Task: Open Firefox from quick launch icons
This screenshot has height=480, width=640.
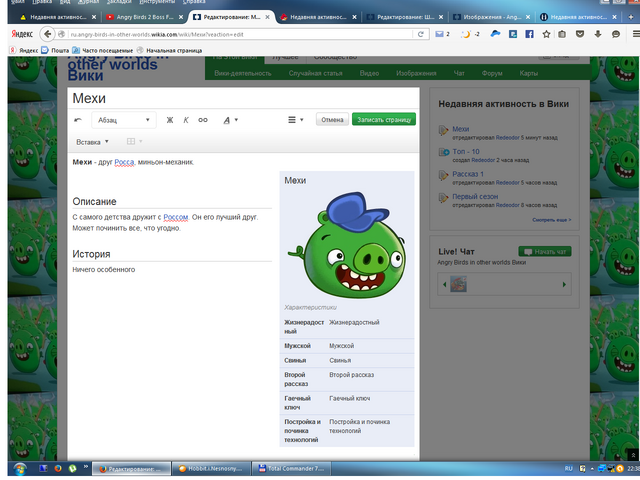Action: tap(58, 469)
